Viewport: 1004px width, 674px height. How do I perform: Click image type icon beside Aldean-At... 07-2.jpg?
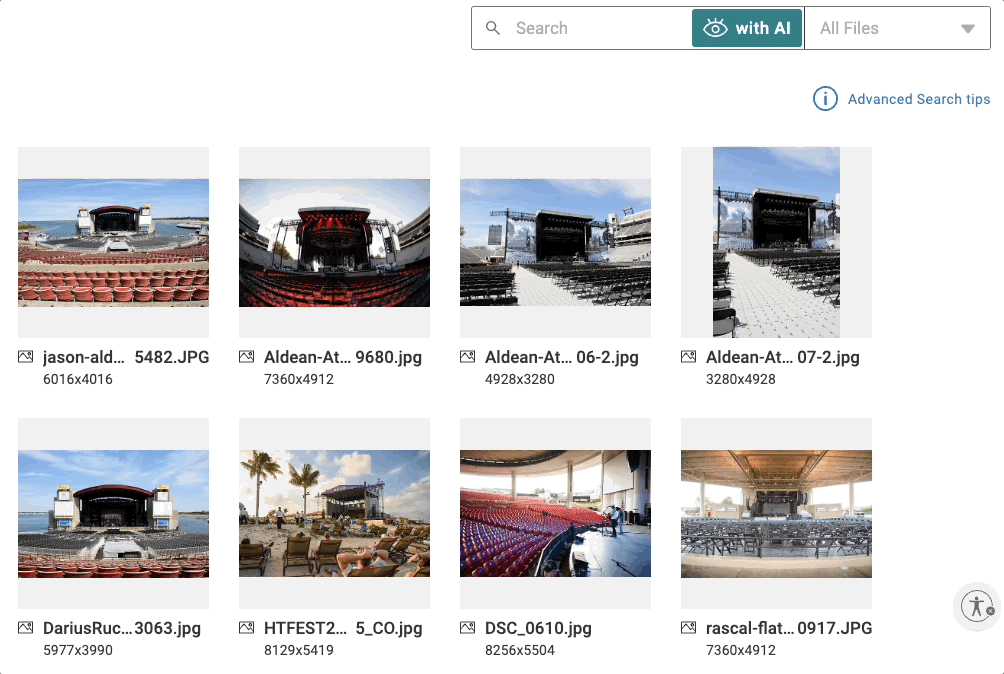pos(688,357)
